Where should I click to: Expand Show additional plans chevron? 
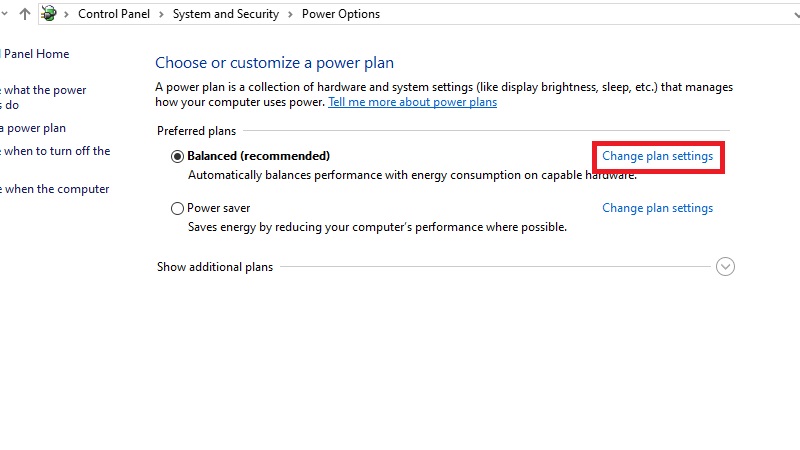coord(726,267)
